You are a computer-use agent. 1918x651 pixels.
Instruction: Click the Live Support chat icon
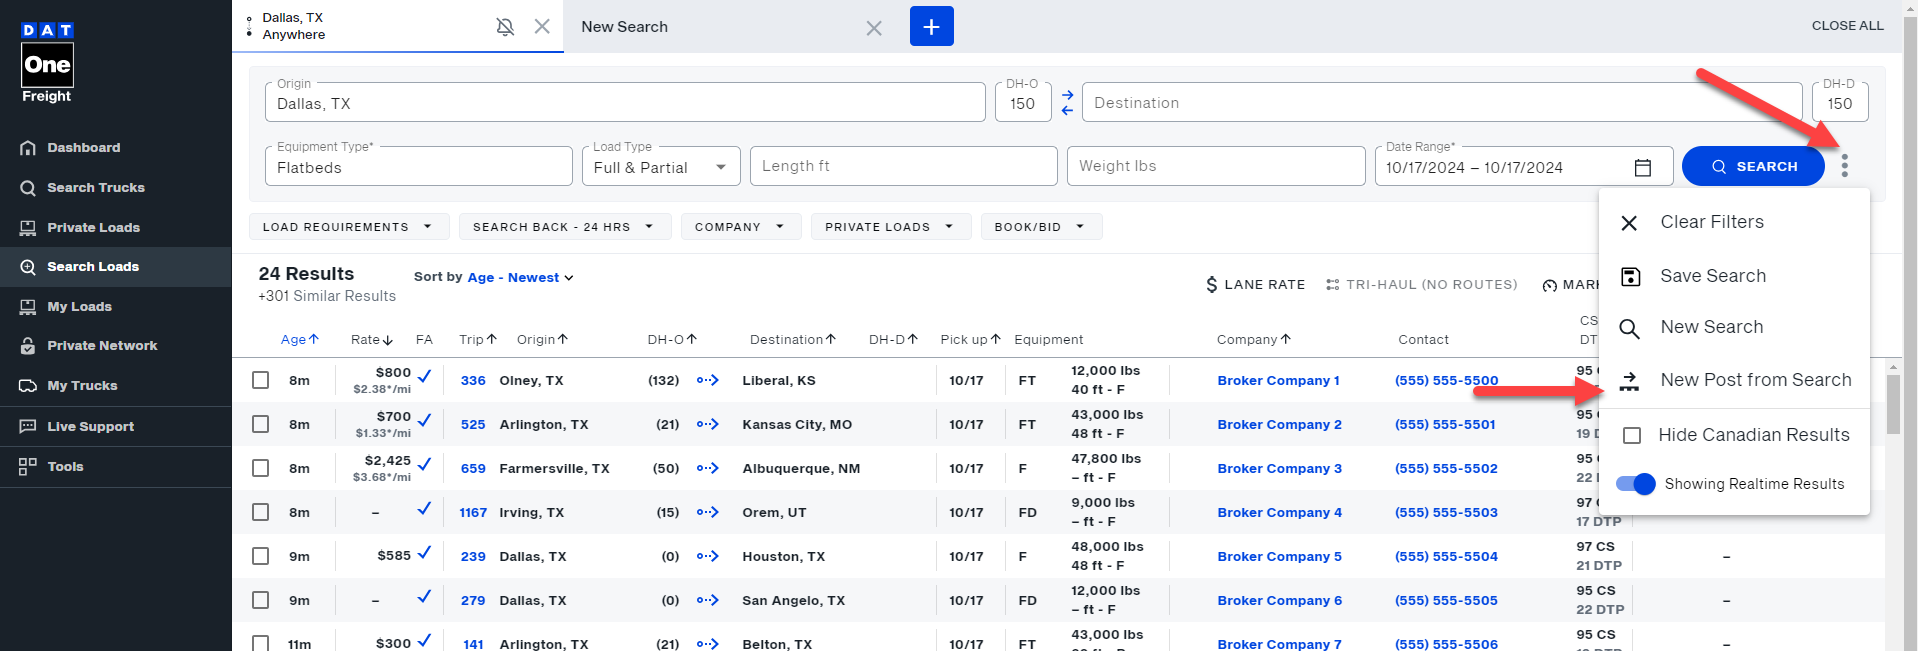point(28,427)
